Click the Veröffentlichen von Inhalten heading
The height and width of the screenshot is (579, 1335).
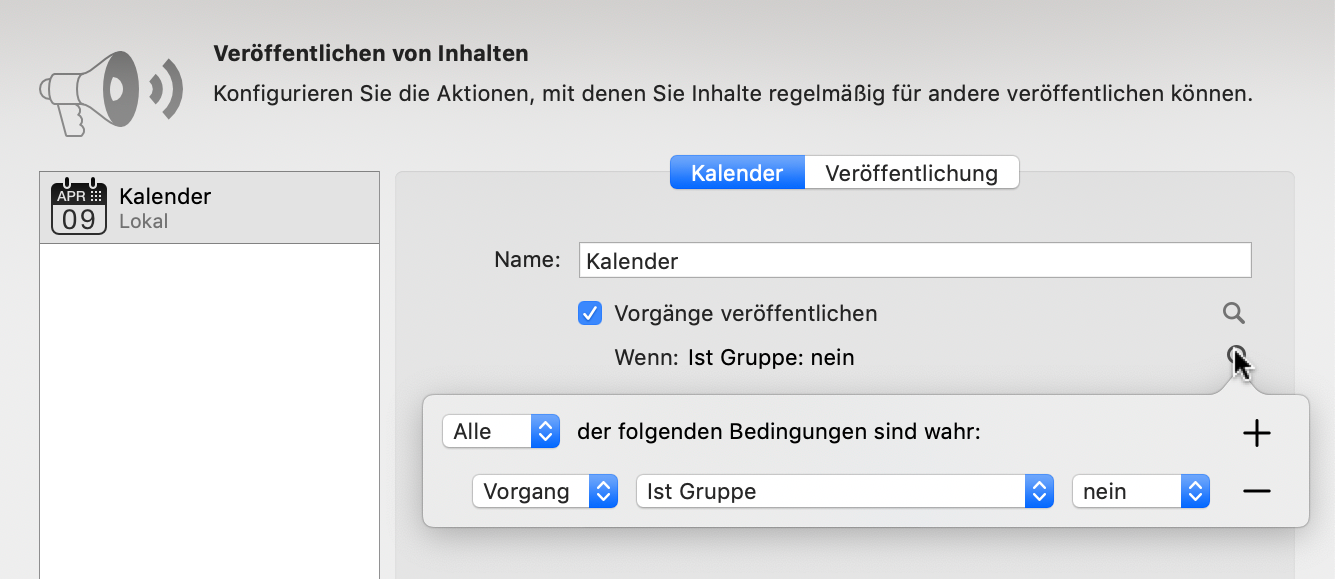371,53
